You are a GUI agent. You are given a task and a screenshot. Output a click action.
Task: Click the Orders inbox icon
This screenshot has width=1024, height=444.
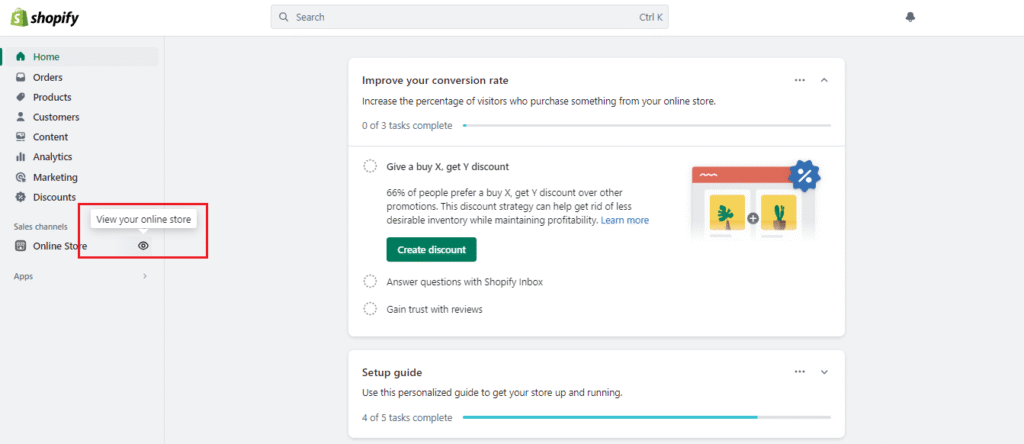pyautogui.click(x=21, y=77)
